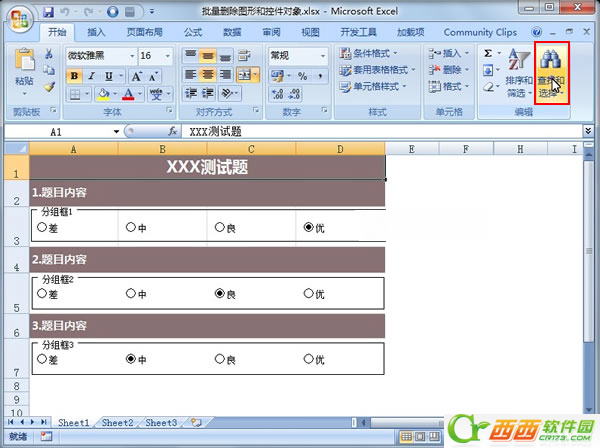Switch to the 插入 ribbon tab
The height and width of the screenshot is (448, 600).
[97, 32]
